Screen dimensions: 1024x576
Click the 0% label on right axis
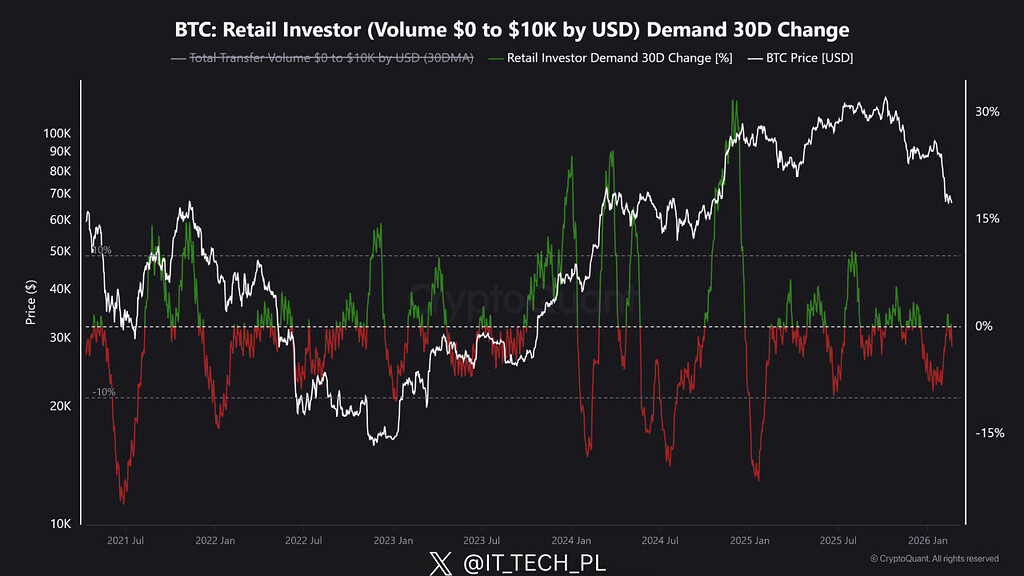tap(986, 326)
